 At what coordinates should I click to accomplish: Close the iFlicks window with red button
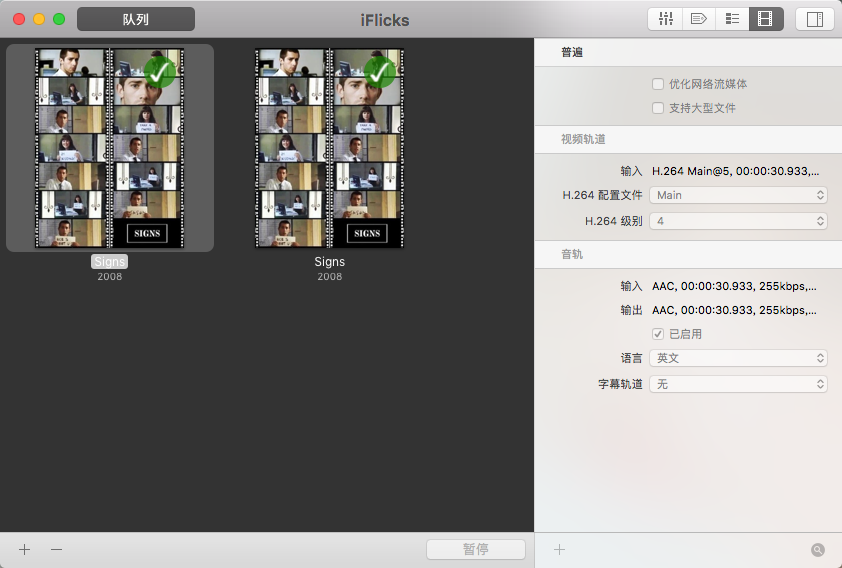(x=19, y=19)
